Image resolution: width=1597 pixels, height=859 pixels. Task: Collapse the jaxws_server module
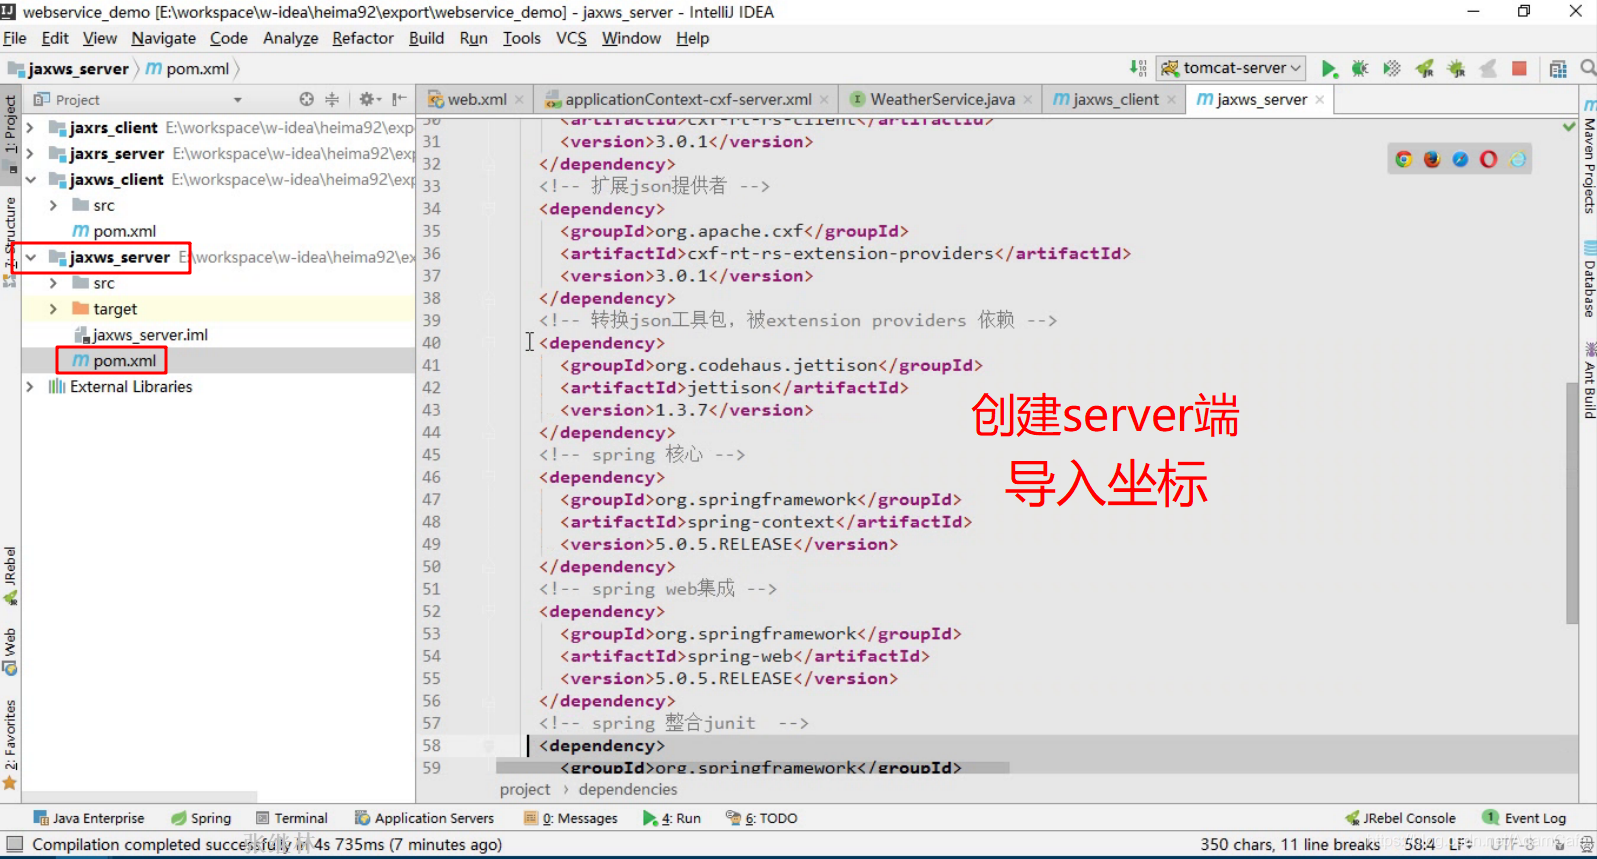point(30,257)
